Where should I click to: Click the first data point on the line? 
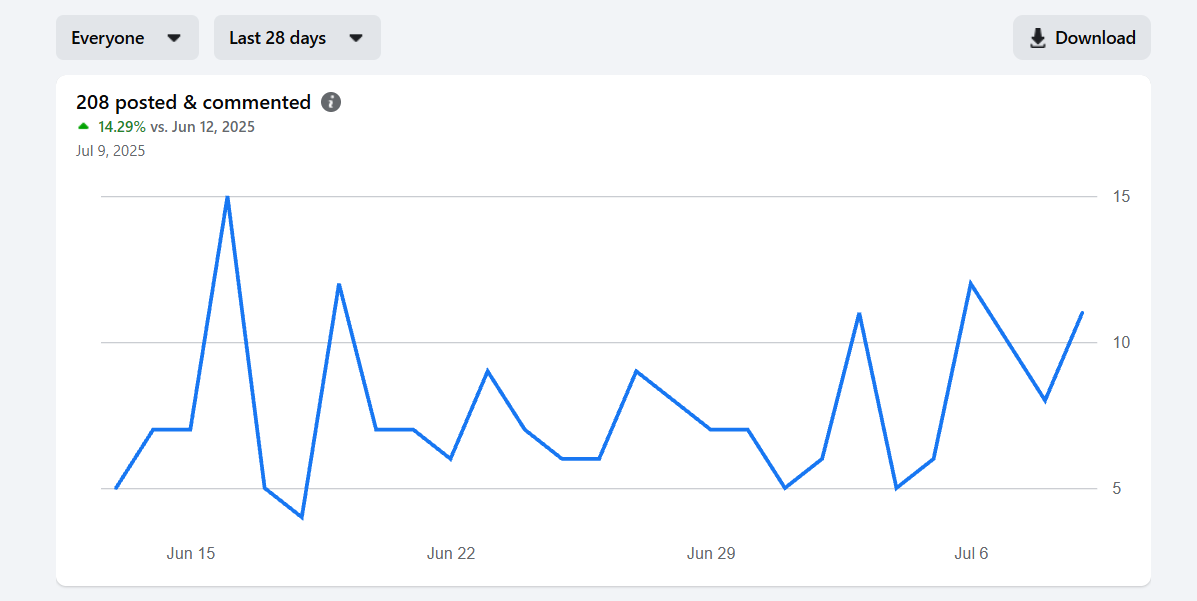point(116,488)
